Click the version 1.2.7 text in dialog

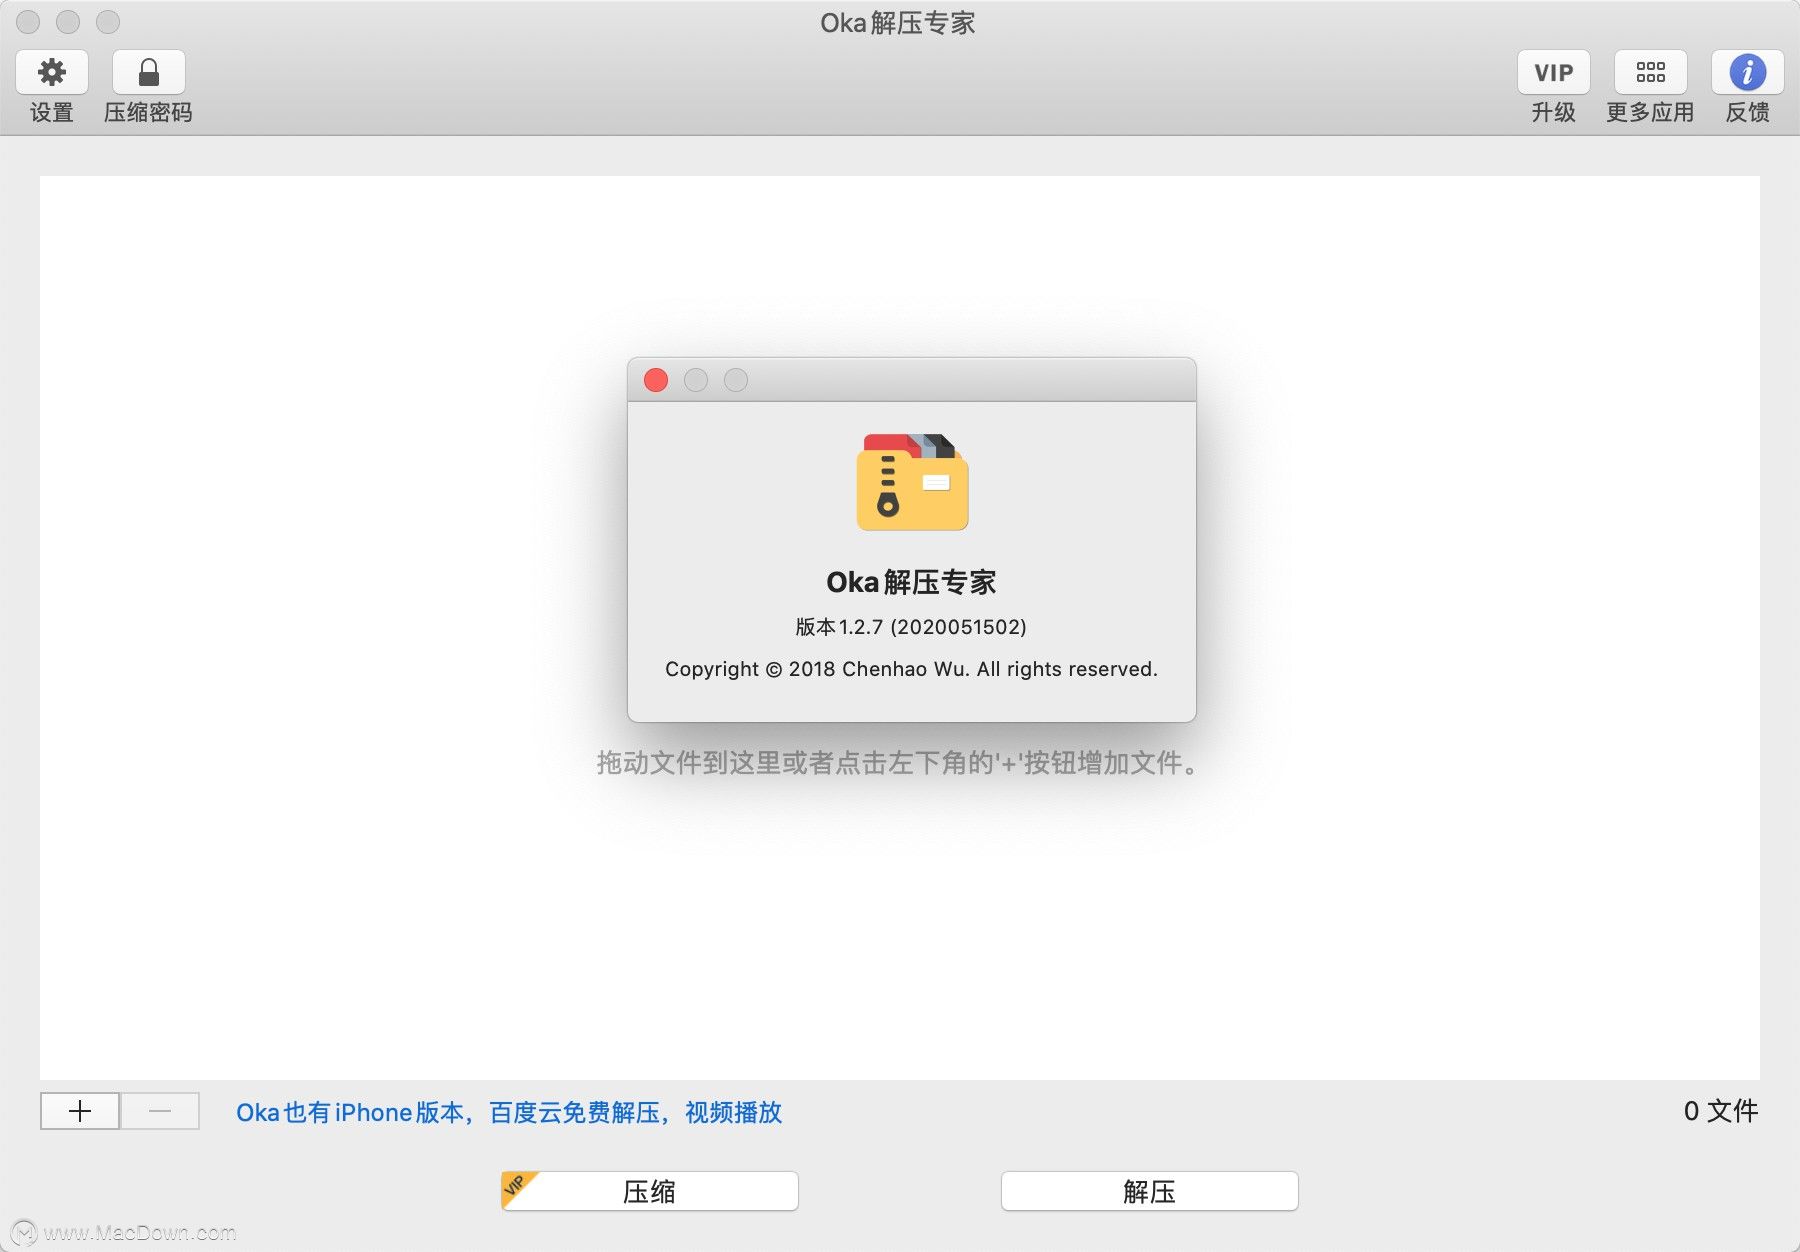[x=908, y=627]
